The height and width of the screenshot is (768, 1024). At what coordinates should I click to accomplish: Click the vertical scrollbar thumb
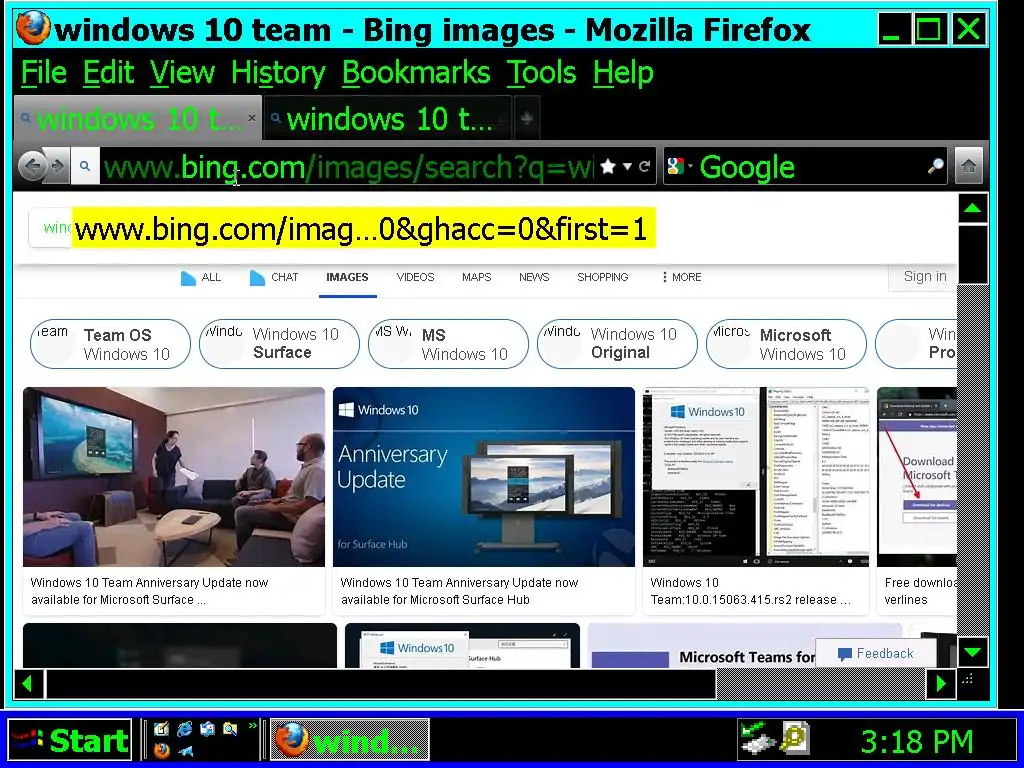coord(972,255)
